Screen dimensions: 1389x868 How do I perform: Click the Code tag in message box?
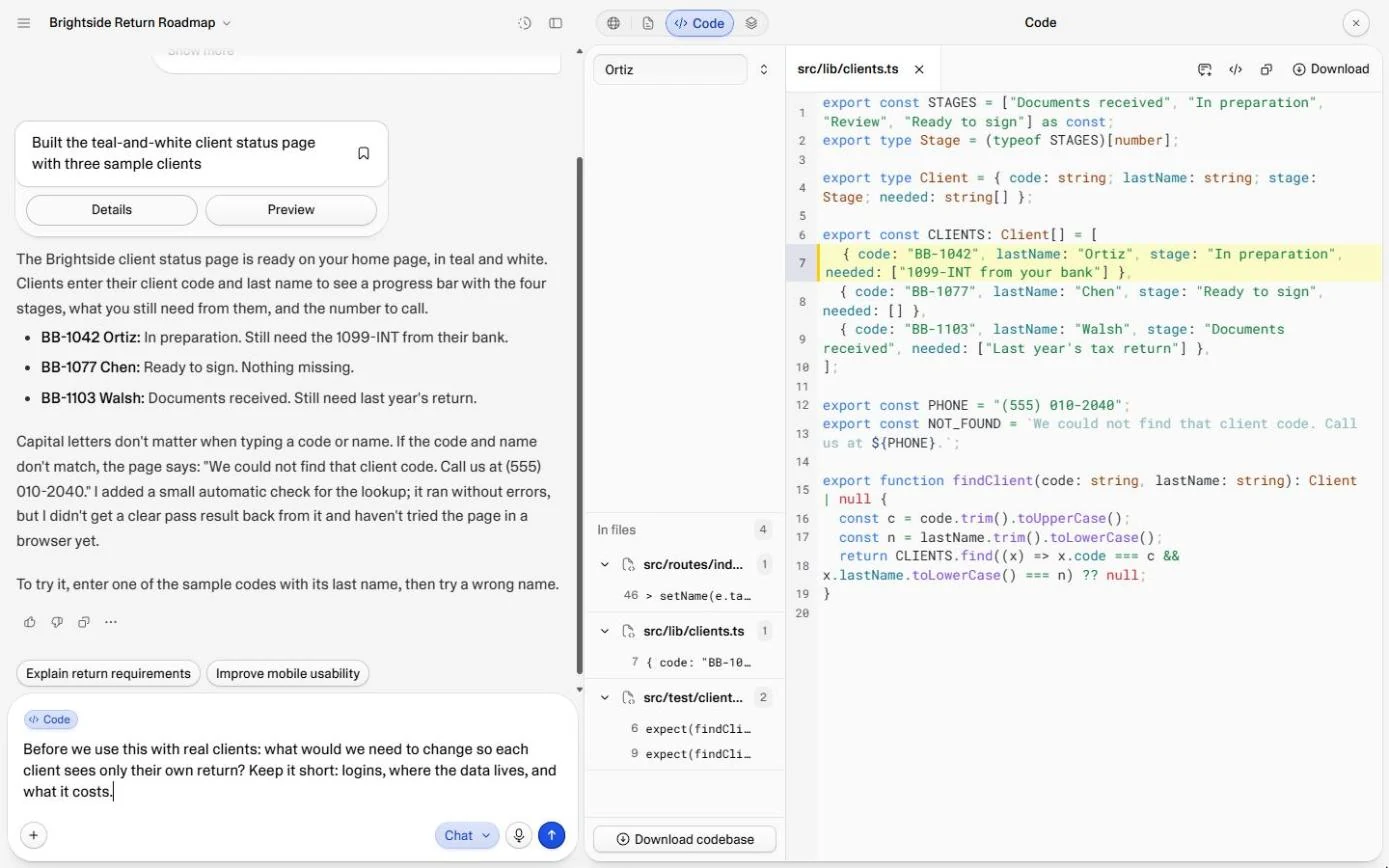[x=50, y=719]
